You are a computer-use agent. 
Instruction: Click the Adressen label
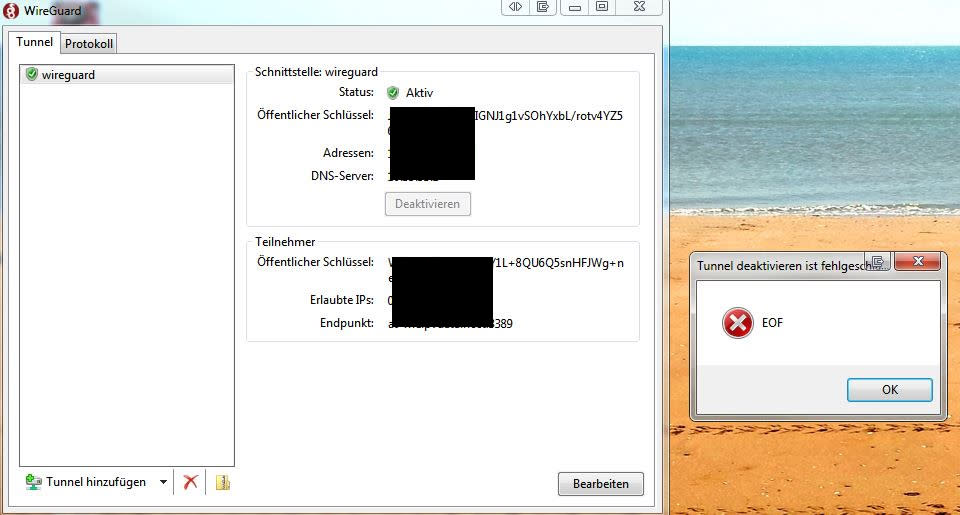[x=348, y=152]
